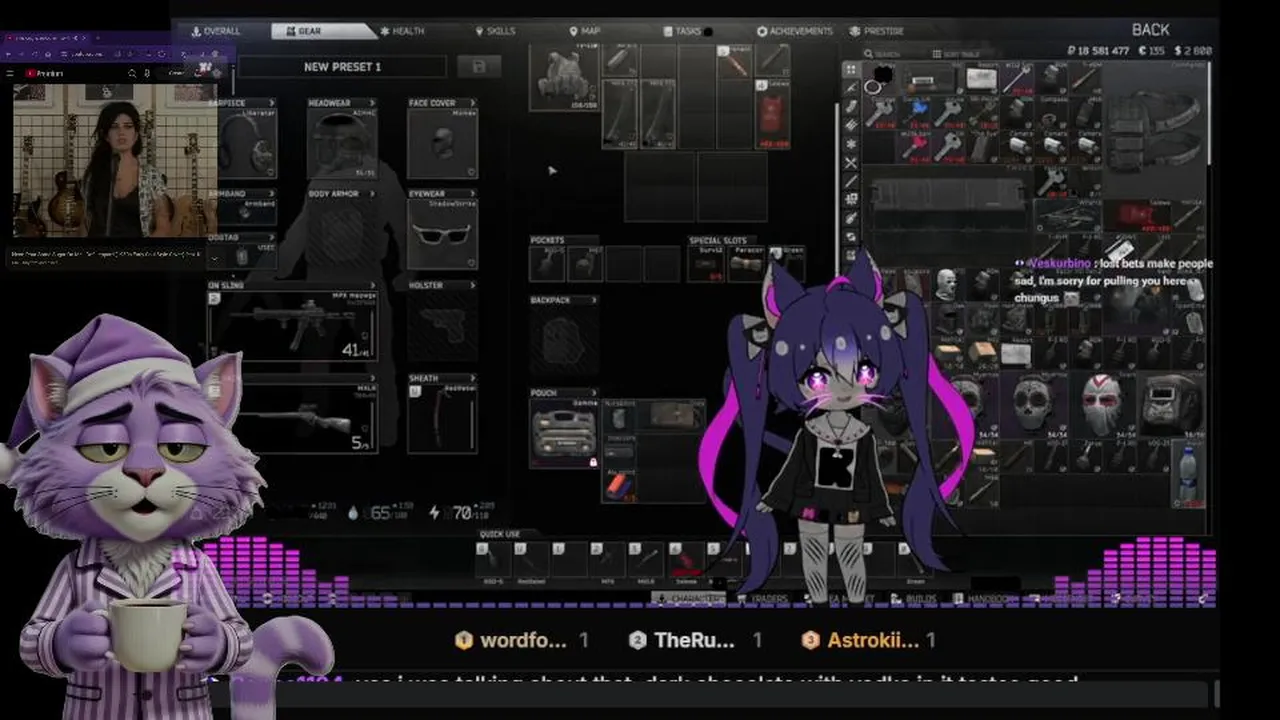
Task: Select the all-items grid stash tab
Action: (x=851, y=70)
